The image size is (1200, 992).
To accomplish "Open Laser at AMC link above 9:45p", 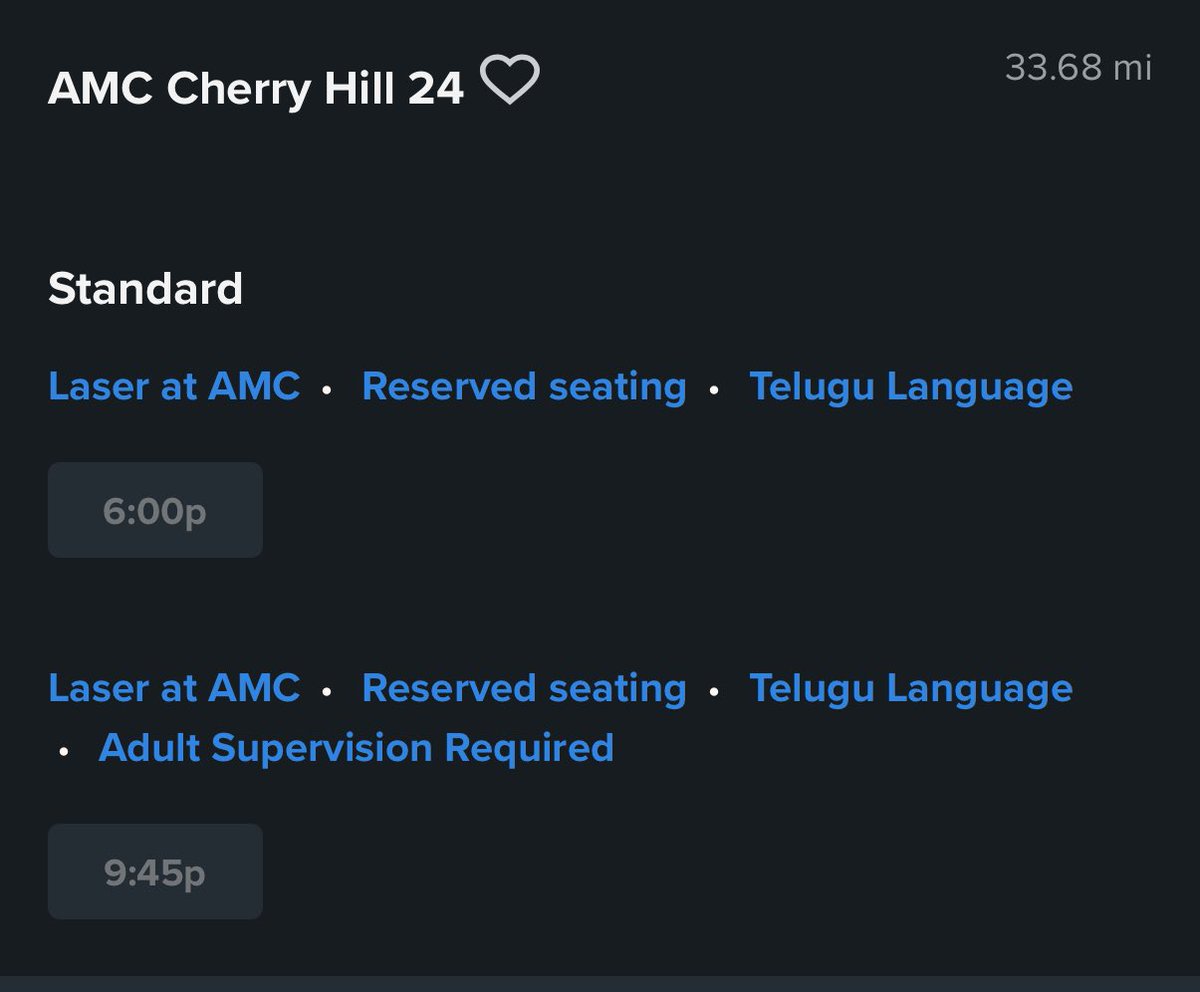I will click(x=174, y=688).
